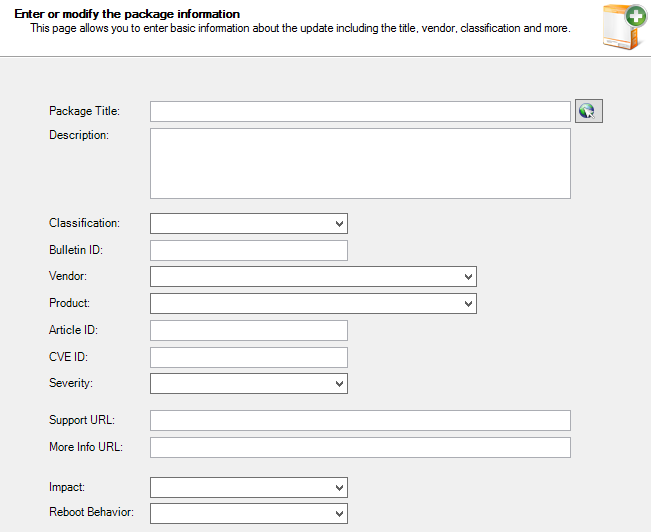The height and width of the screenshot is (532, 651).
Task: Click the 'Reboot Behavior:' label text
Action: click(x=91, y=513)
